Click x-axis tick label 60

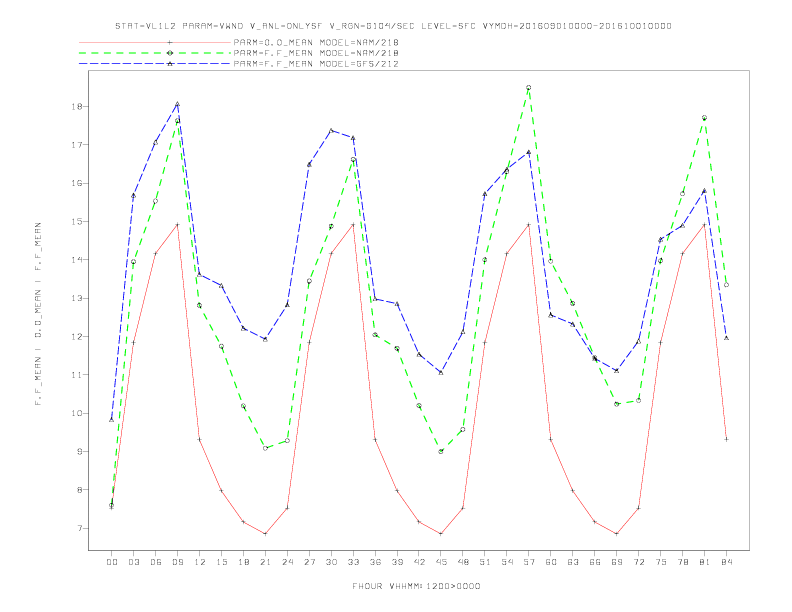click(551, 562)
